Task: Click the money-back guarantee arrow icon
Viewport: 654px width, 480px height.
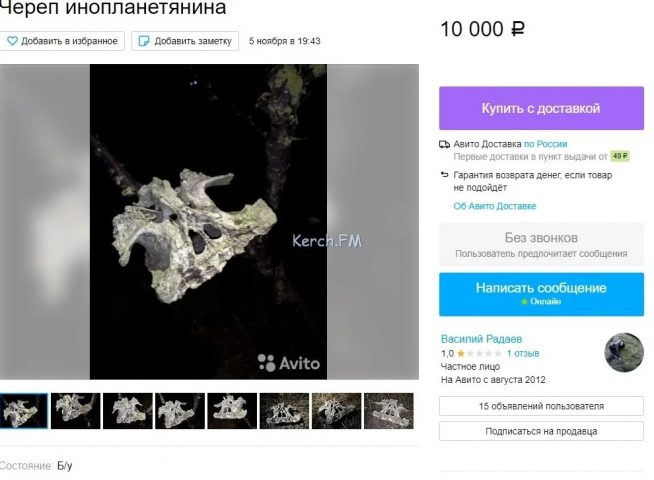Action: pos(445,174)
